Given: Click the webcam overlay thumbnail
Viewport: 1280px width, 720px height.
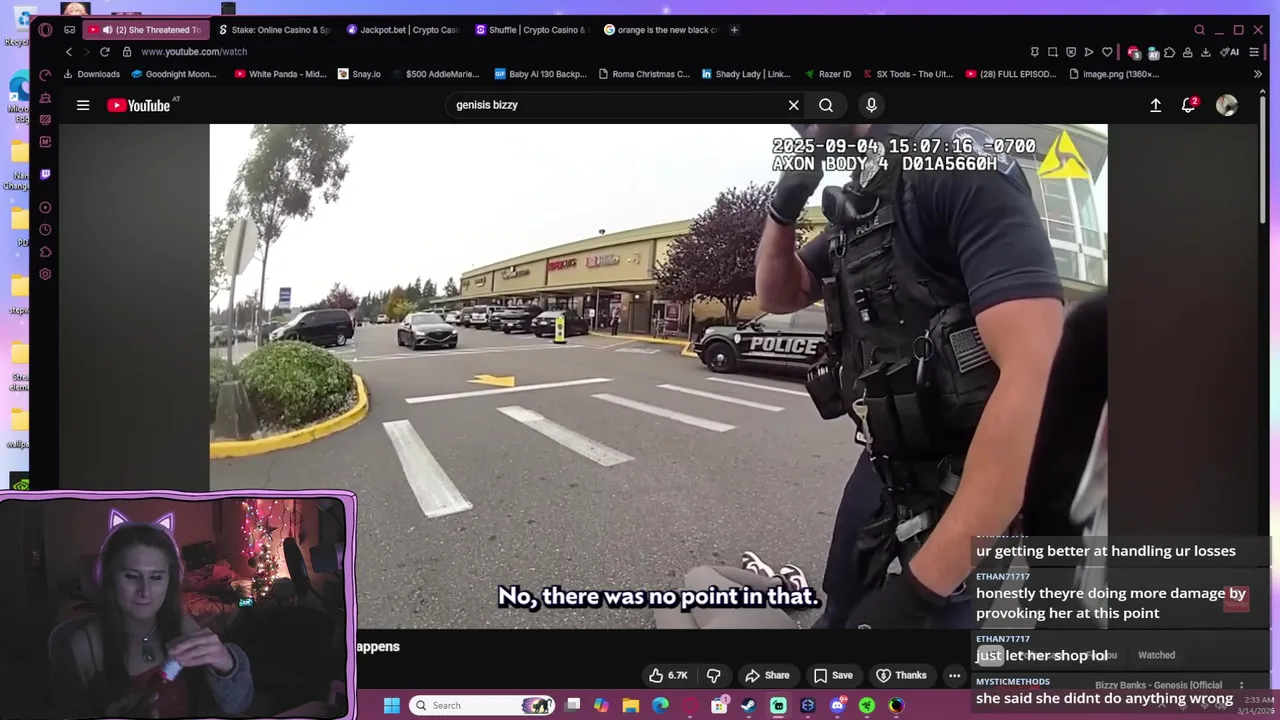Looking at the screenshot, I should [x=178, y=606].
